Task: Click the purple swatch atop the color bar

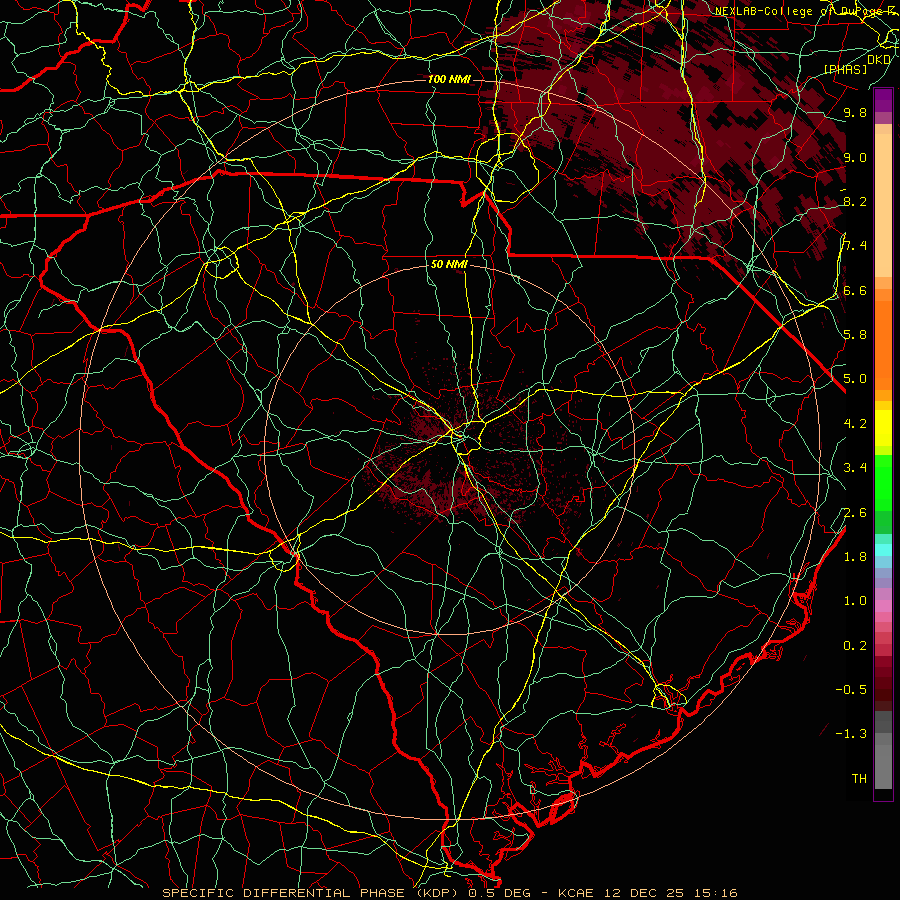Action: (883, 100)
